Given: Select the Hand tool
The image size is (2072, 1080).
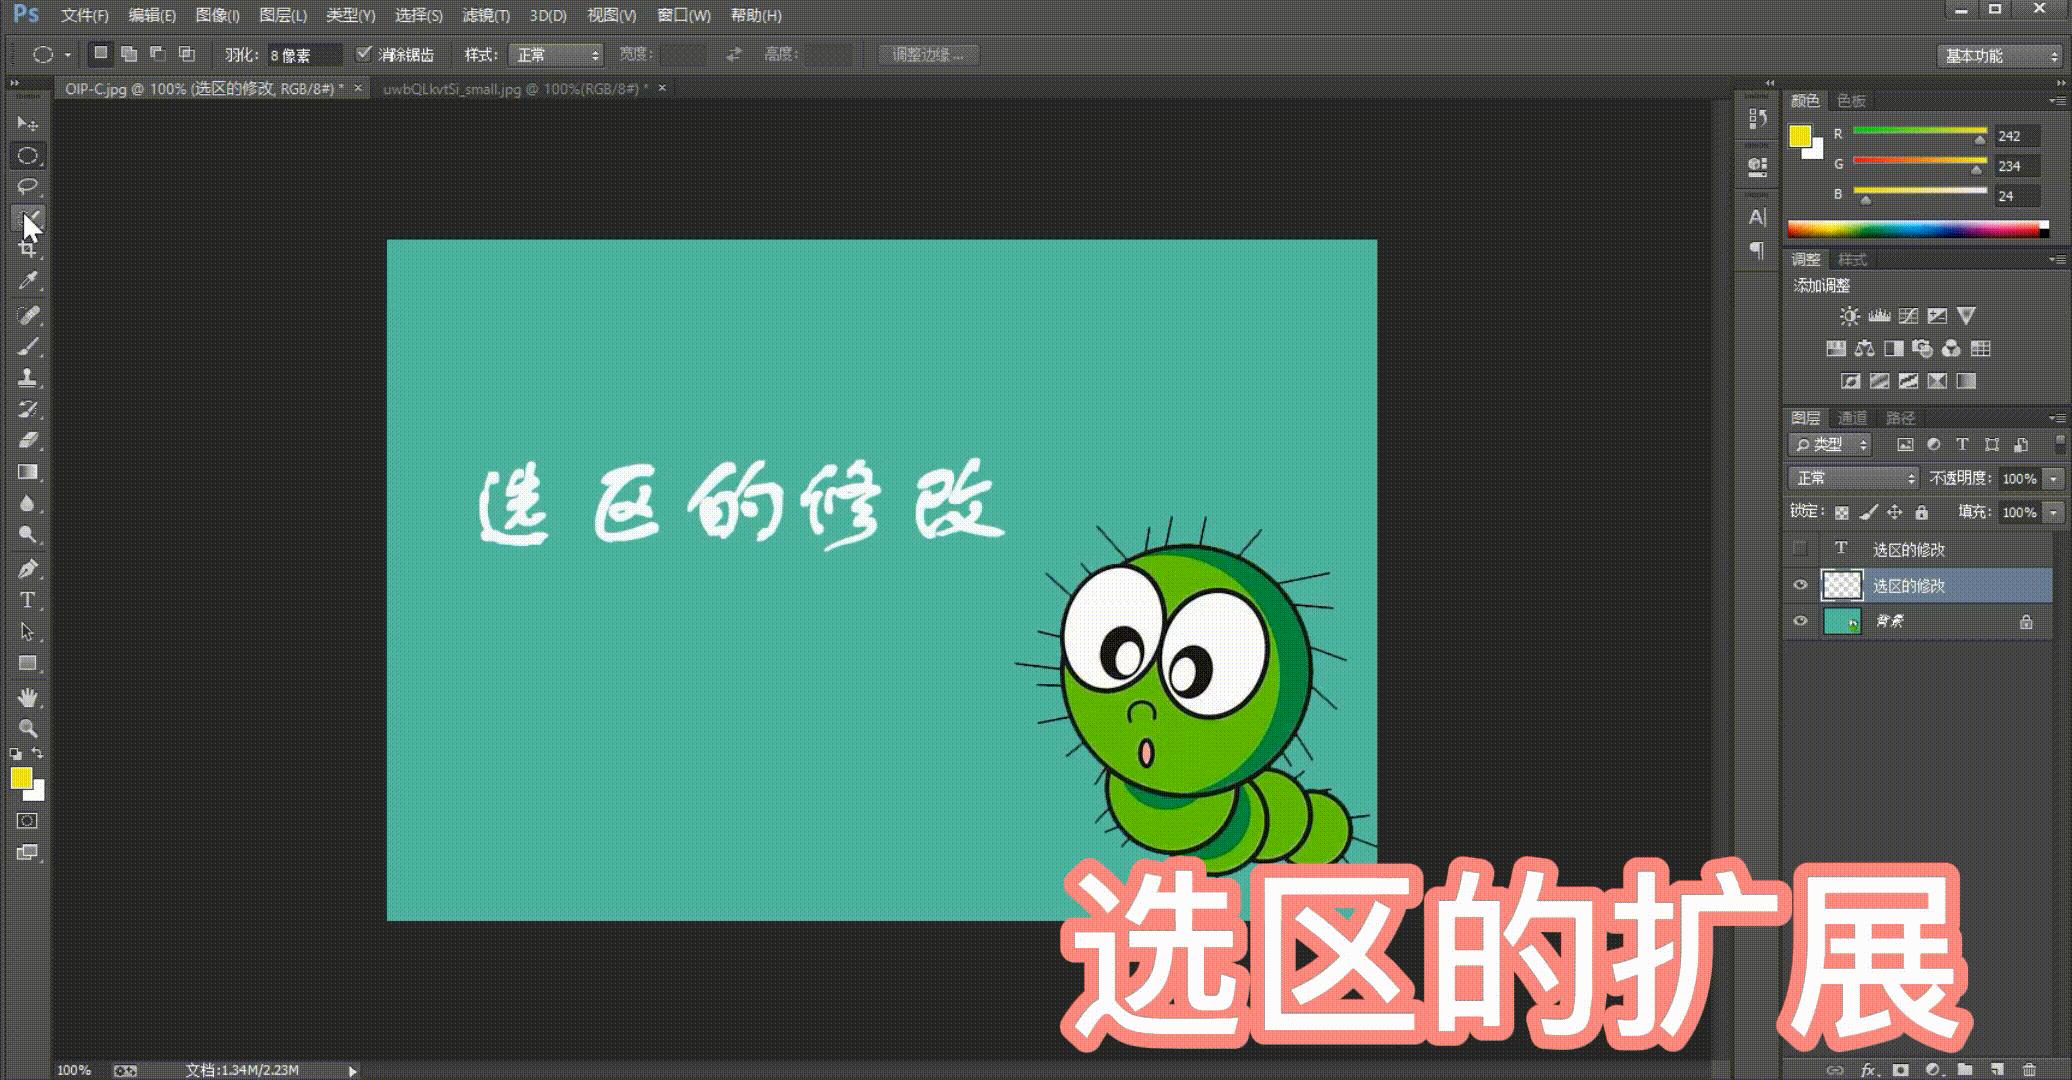Looking at the screenshot, I should [x=27, y=695].
